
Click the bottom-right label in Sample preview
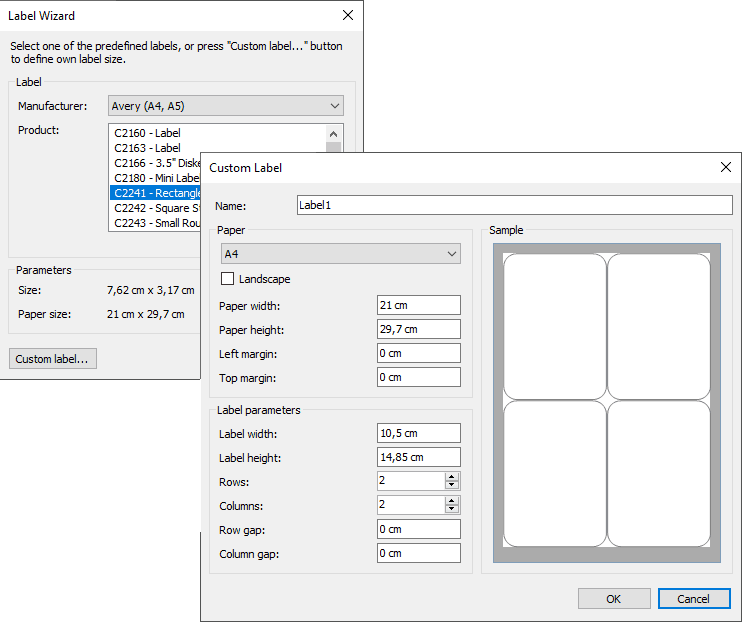coord(659,474)
